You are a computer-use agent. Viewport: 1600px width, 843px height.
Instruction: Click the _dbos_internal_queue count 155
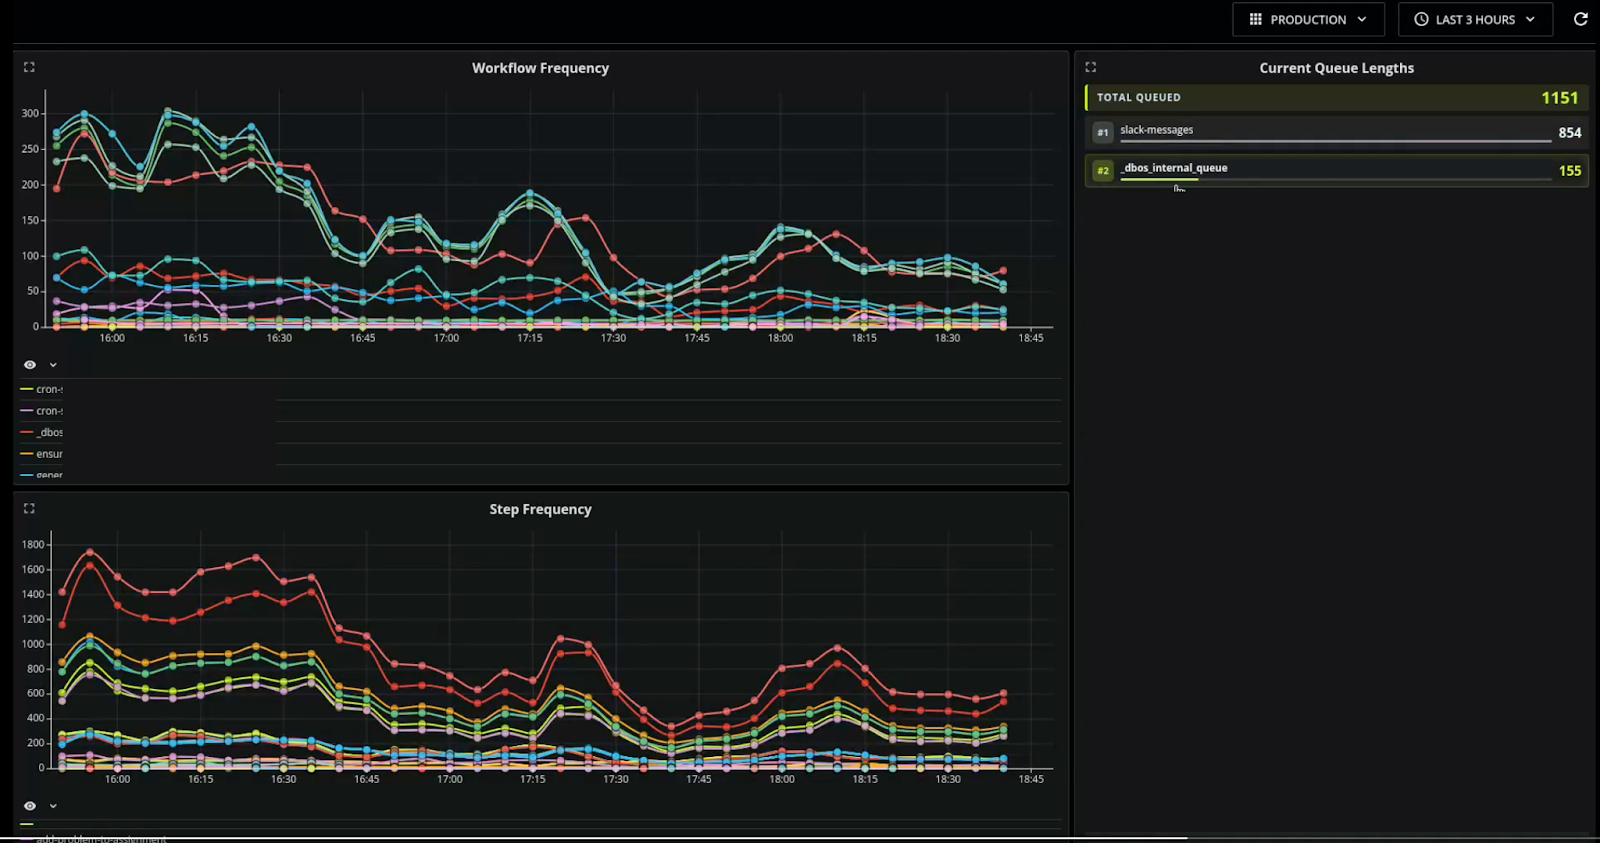pyautogui.click(x=1570, y=170)
